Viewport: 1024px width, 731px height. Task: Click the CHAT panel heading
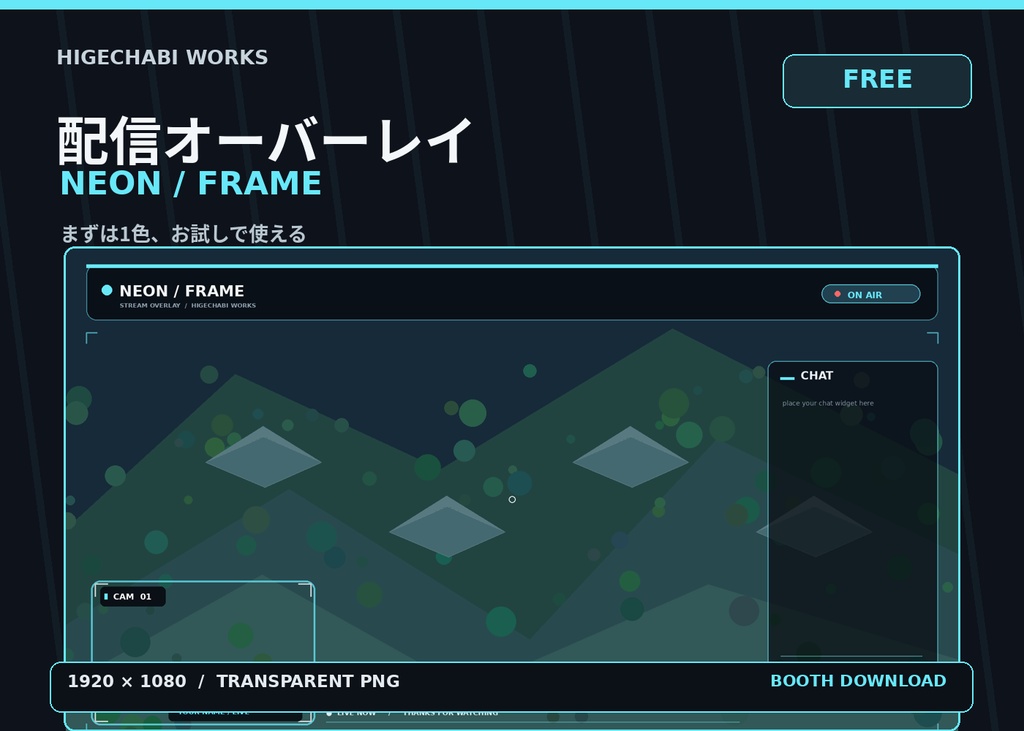tap(816, 376)
